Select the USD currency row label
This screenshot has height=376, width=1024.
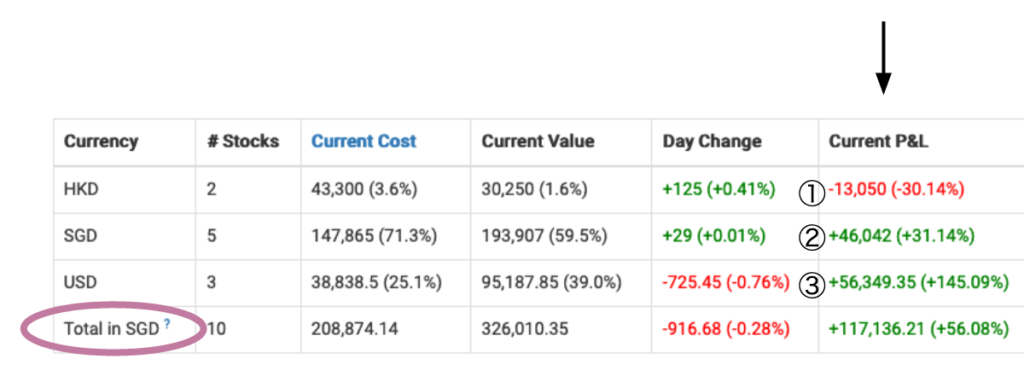(x=80, y=283)
